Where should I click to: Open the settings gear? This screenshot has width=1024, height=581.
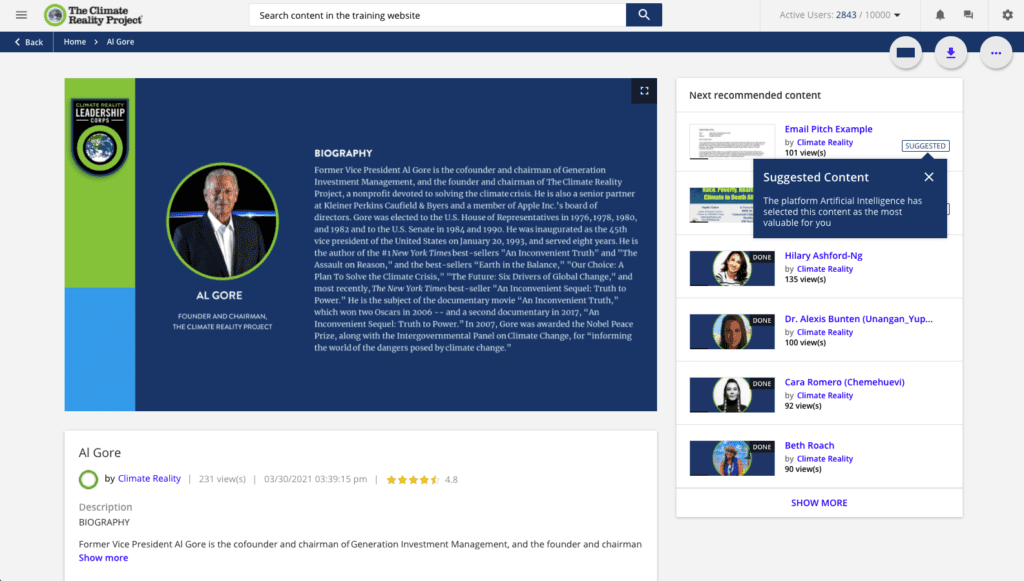[1008, 15]
